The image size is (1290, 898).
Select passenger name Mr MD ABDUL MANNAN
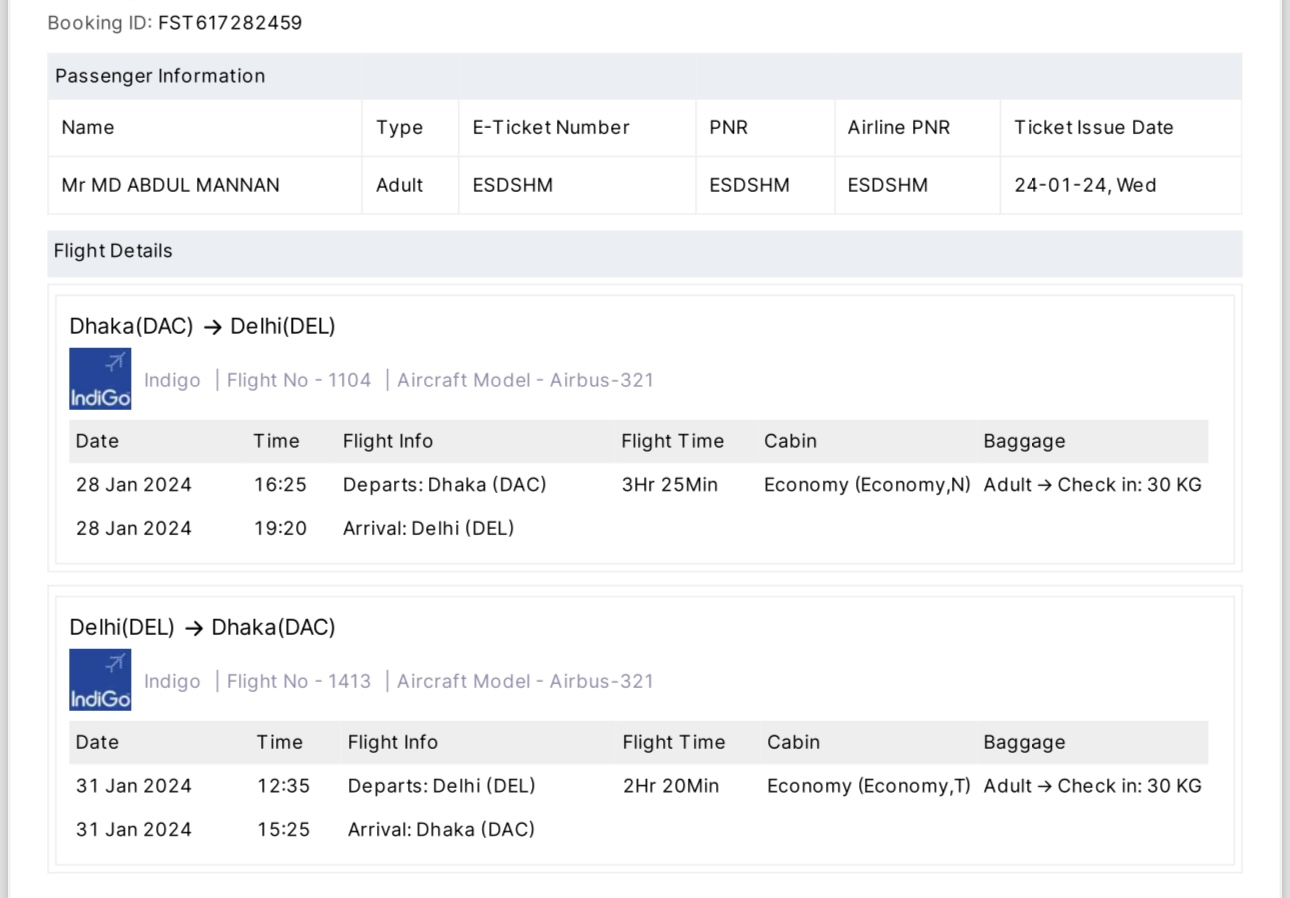pyautogui.click(x=171, y=185)
